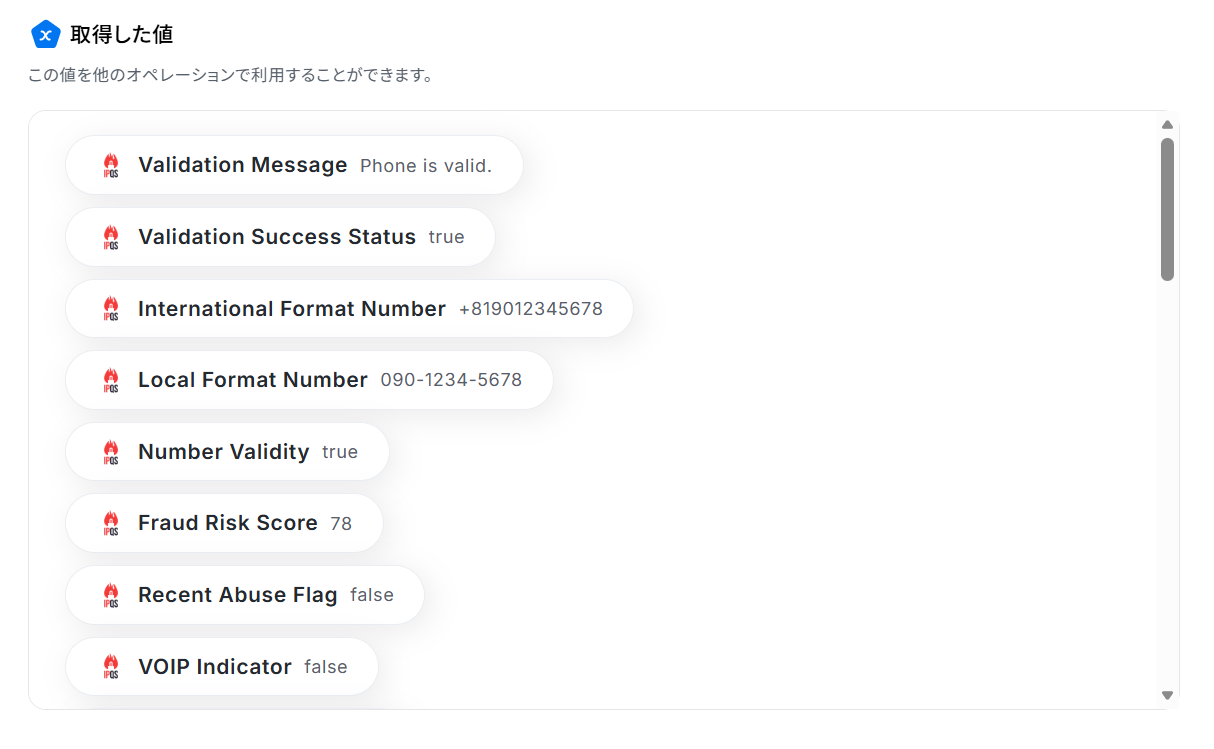Viewport: 1214px width, 749px height.
Task: Choose the VOIP Indicator false value
Action: click(x=325, y=667)
